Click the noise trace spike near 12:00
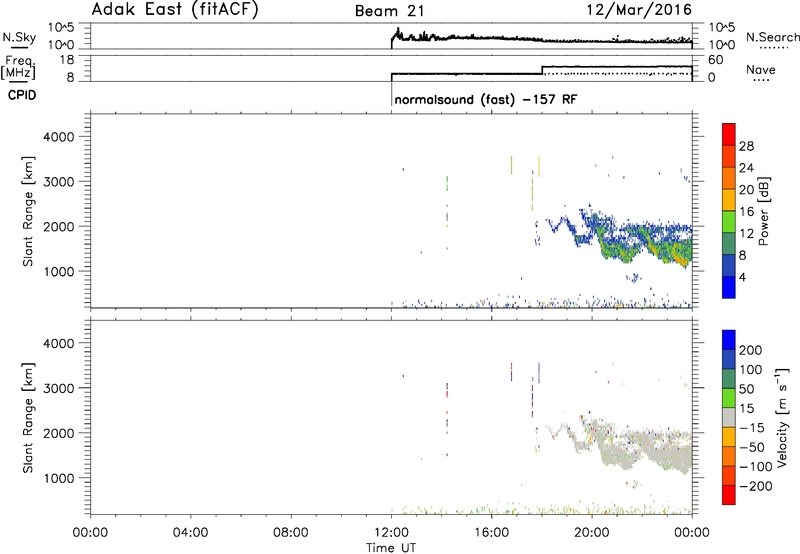 [x=397, y=32]
